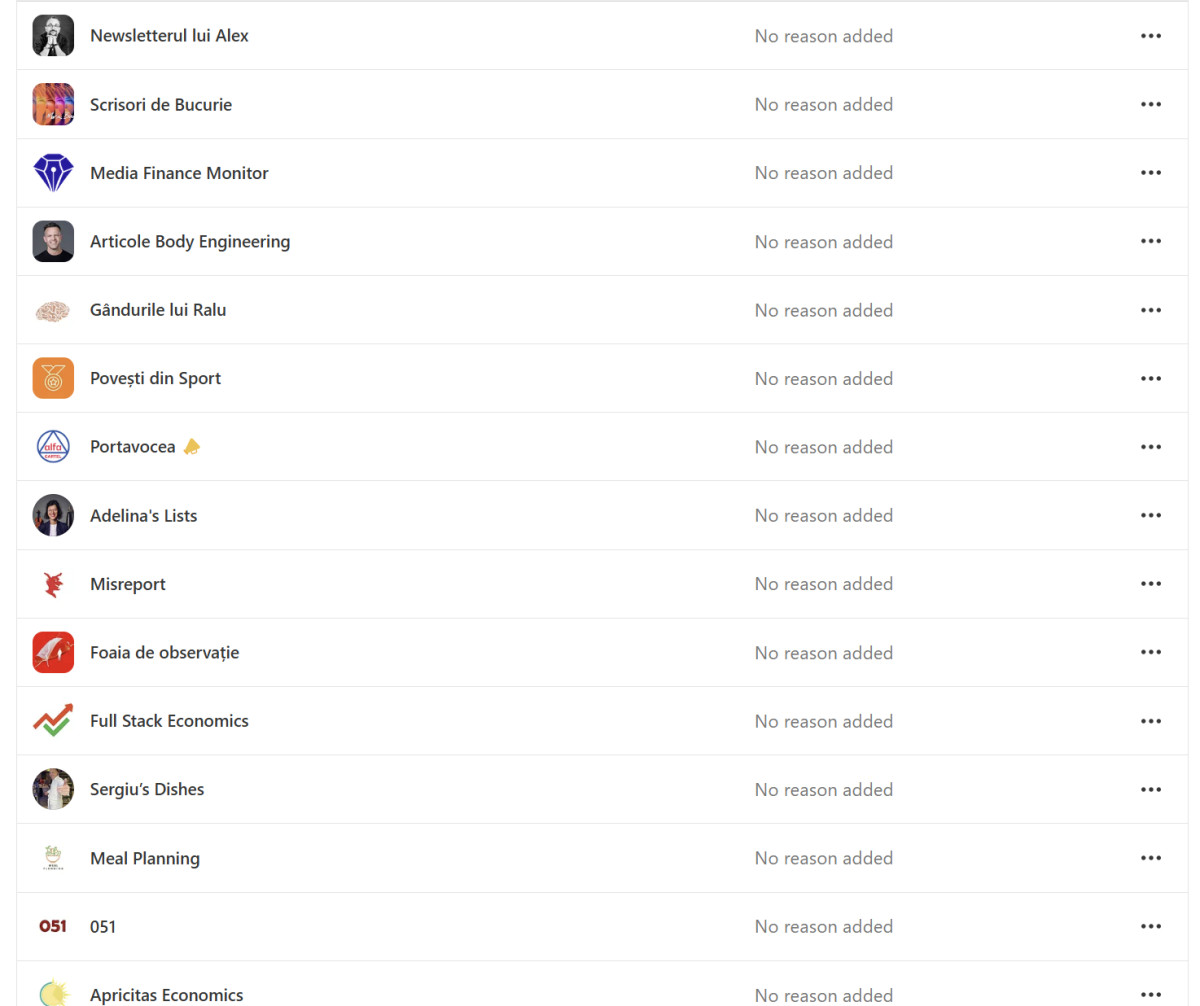Open more options for Articole Body Engineering

point(1151,241)
